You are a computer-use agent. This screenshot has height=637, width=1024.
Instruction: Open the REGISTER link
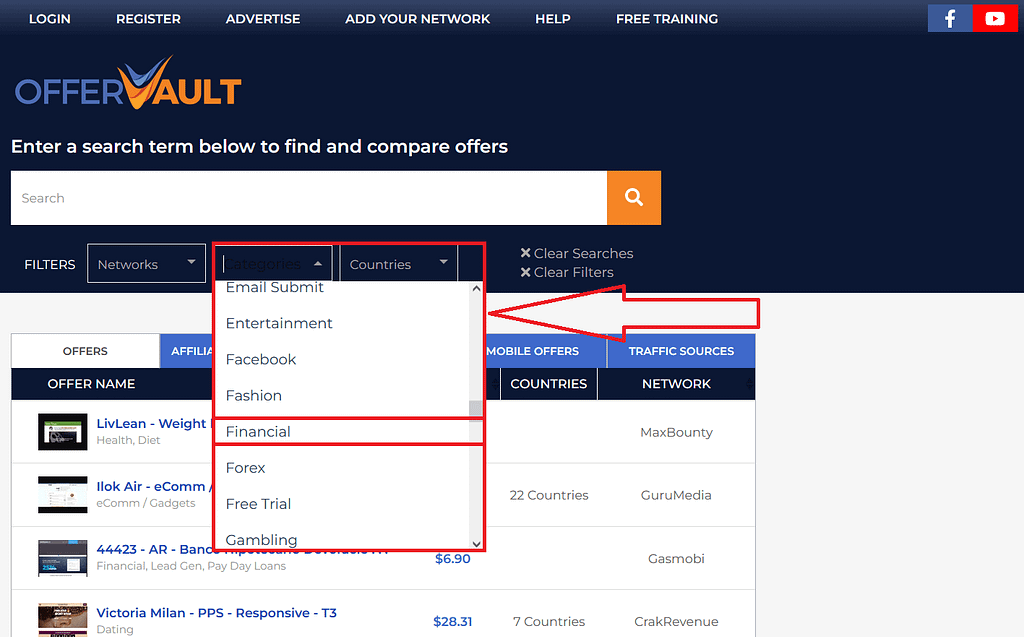coord(148,19)
